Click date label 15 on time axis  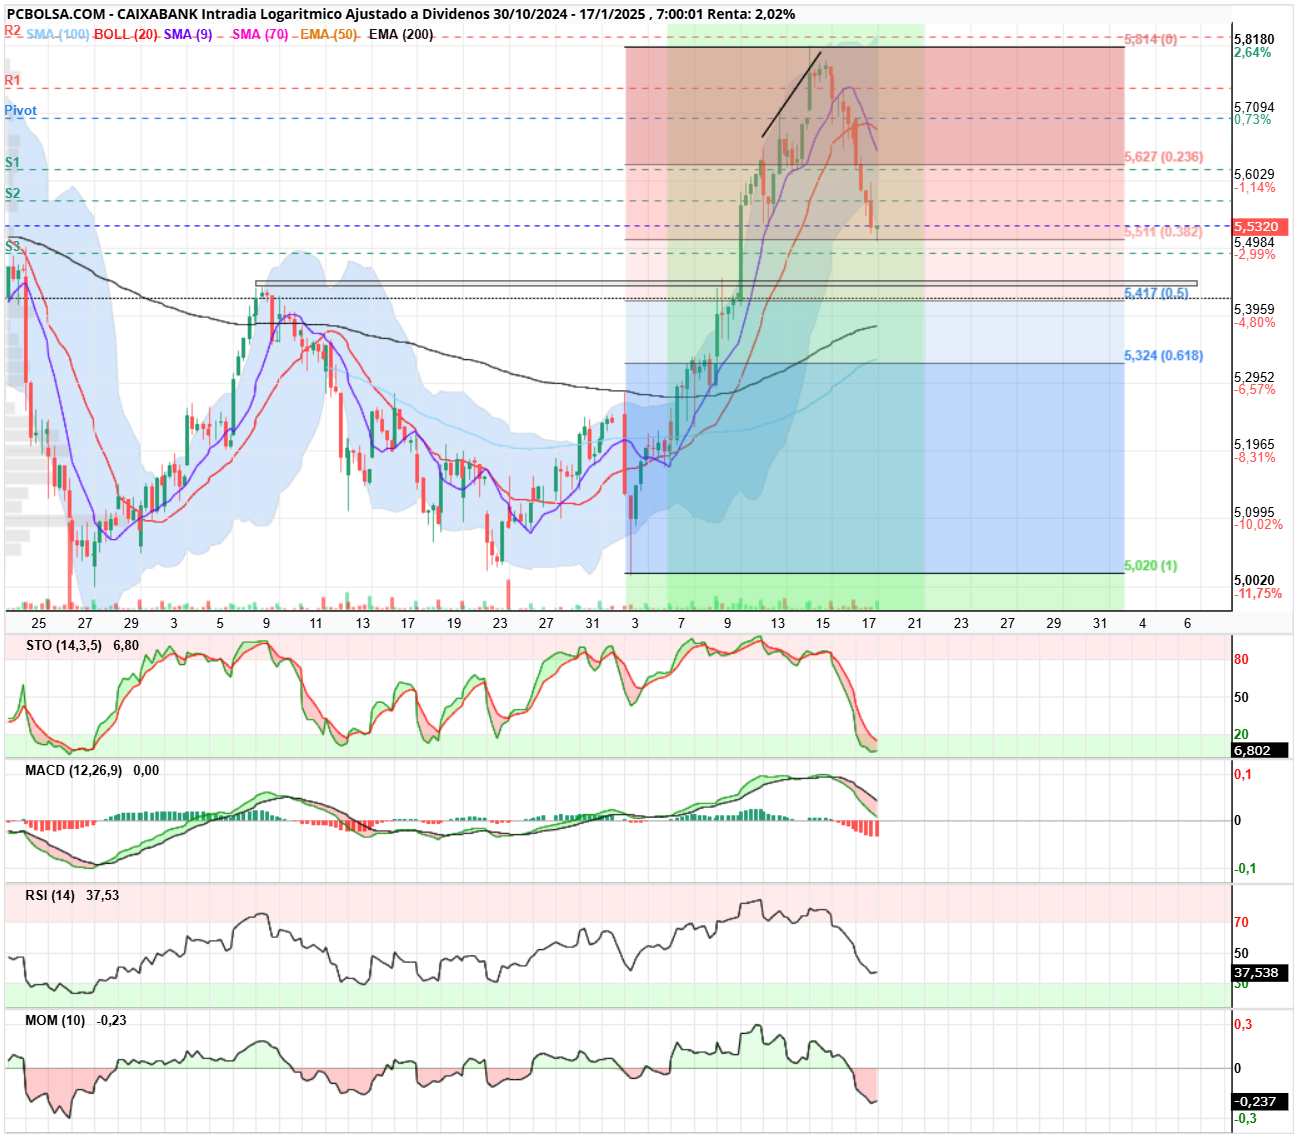coord(823,623)
